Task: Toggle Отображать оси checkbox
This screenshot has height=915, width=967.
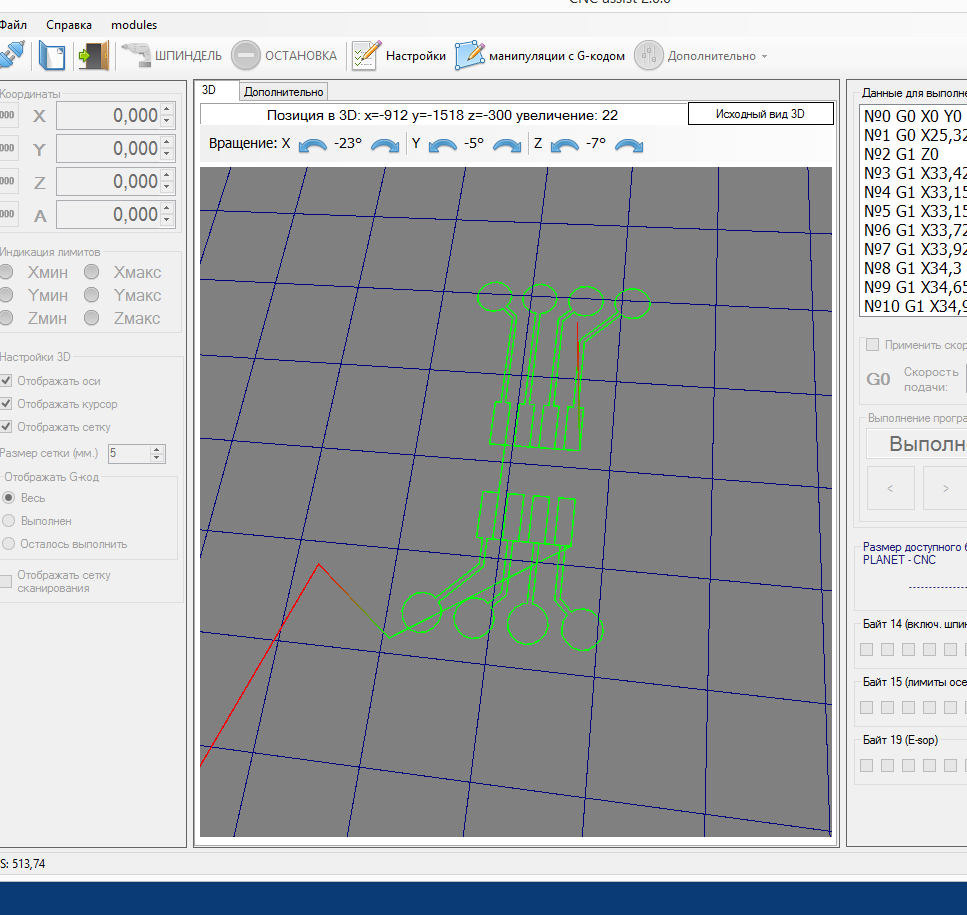Action: point(6,380)
